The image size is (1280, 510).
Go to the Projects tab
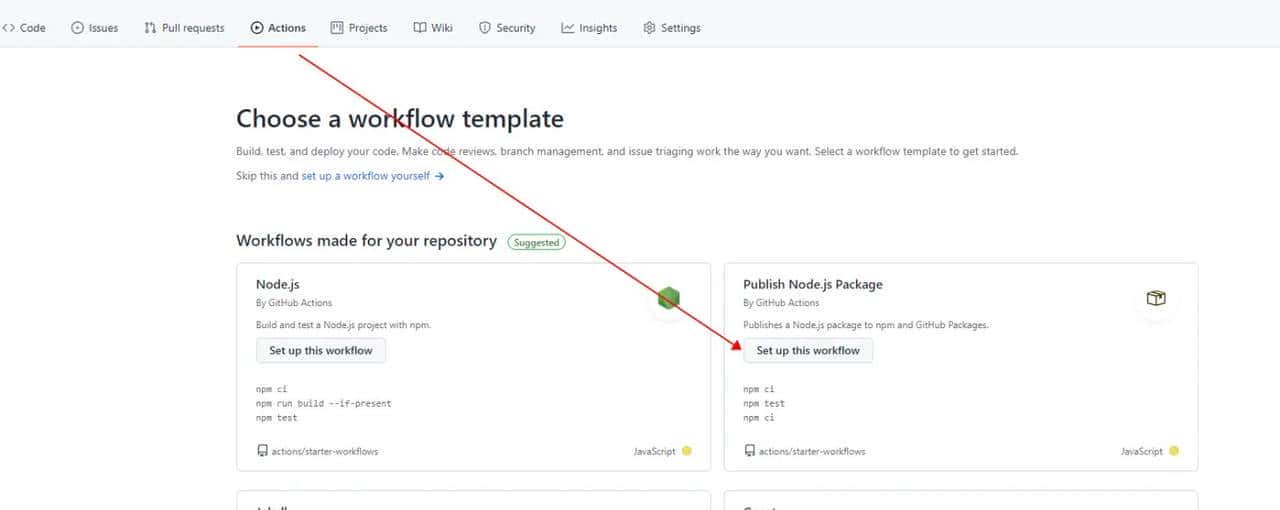tap(359, 28)
